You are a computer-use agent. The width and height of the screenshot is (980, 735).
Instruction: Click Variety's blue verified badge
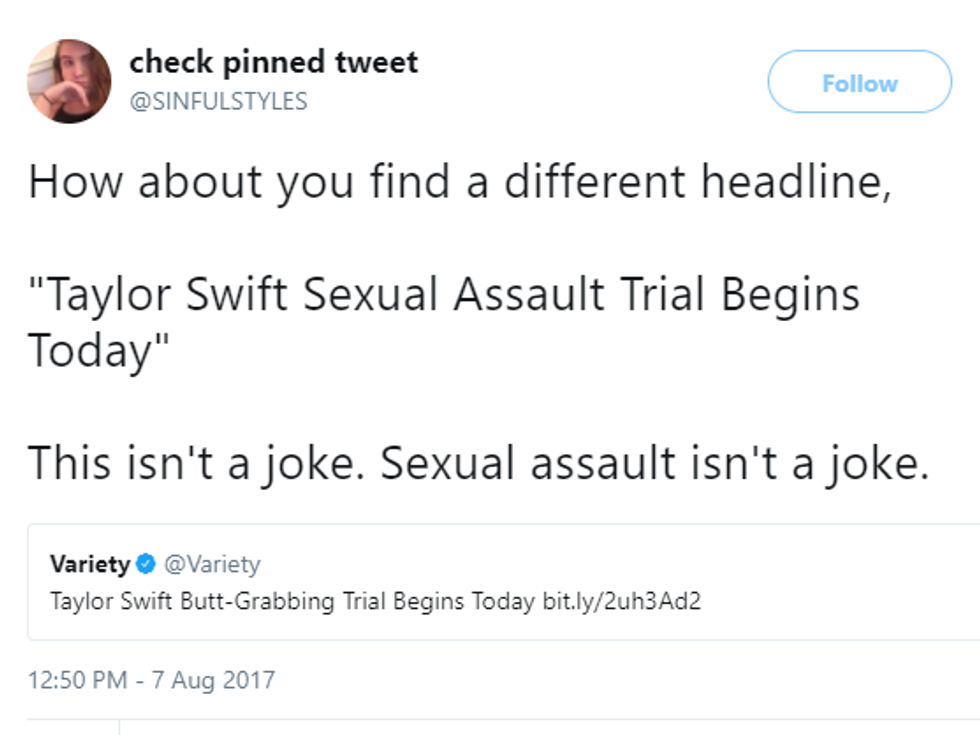tap(146, 565)
